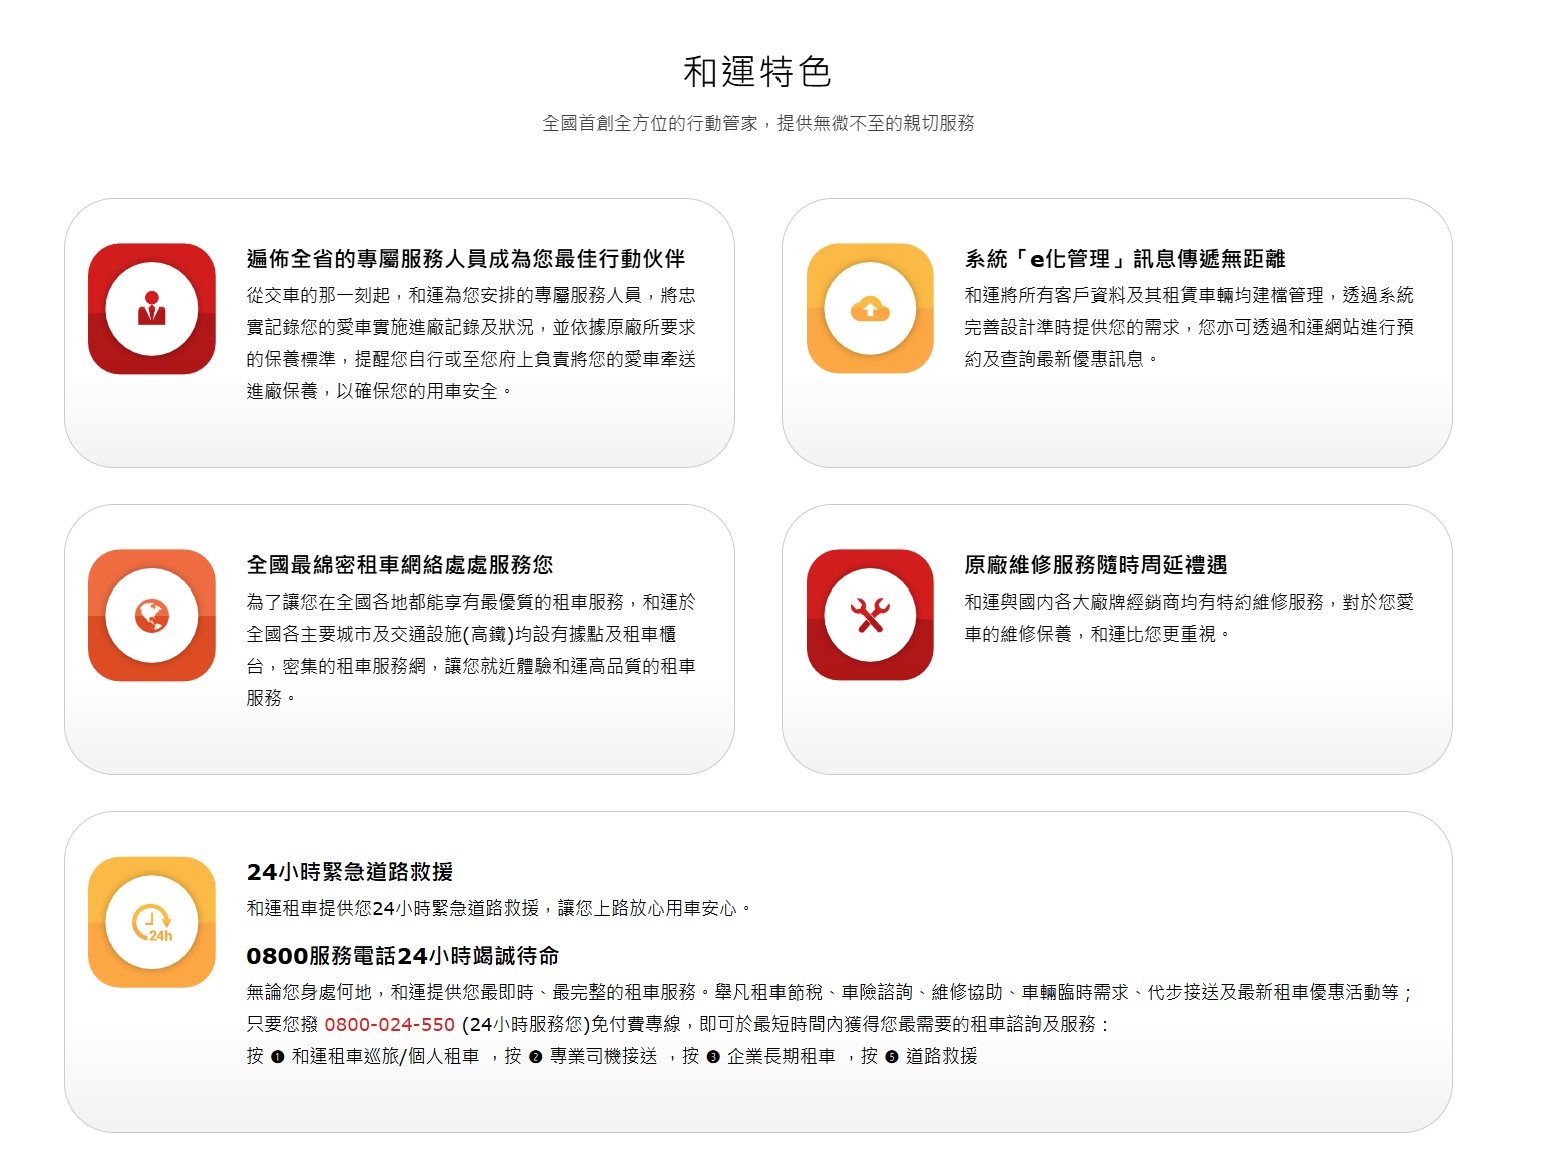This screenshot has height=1176, width=1550.
Task: Click option 3 企業長期租車
Action: [771, 1057]
